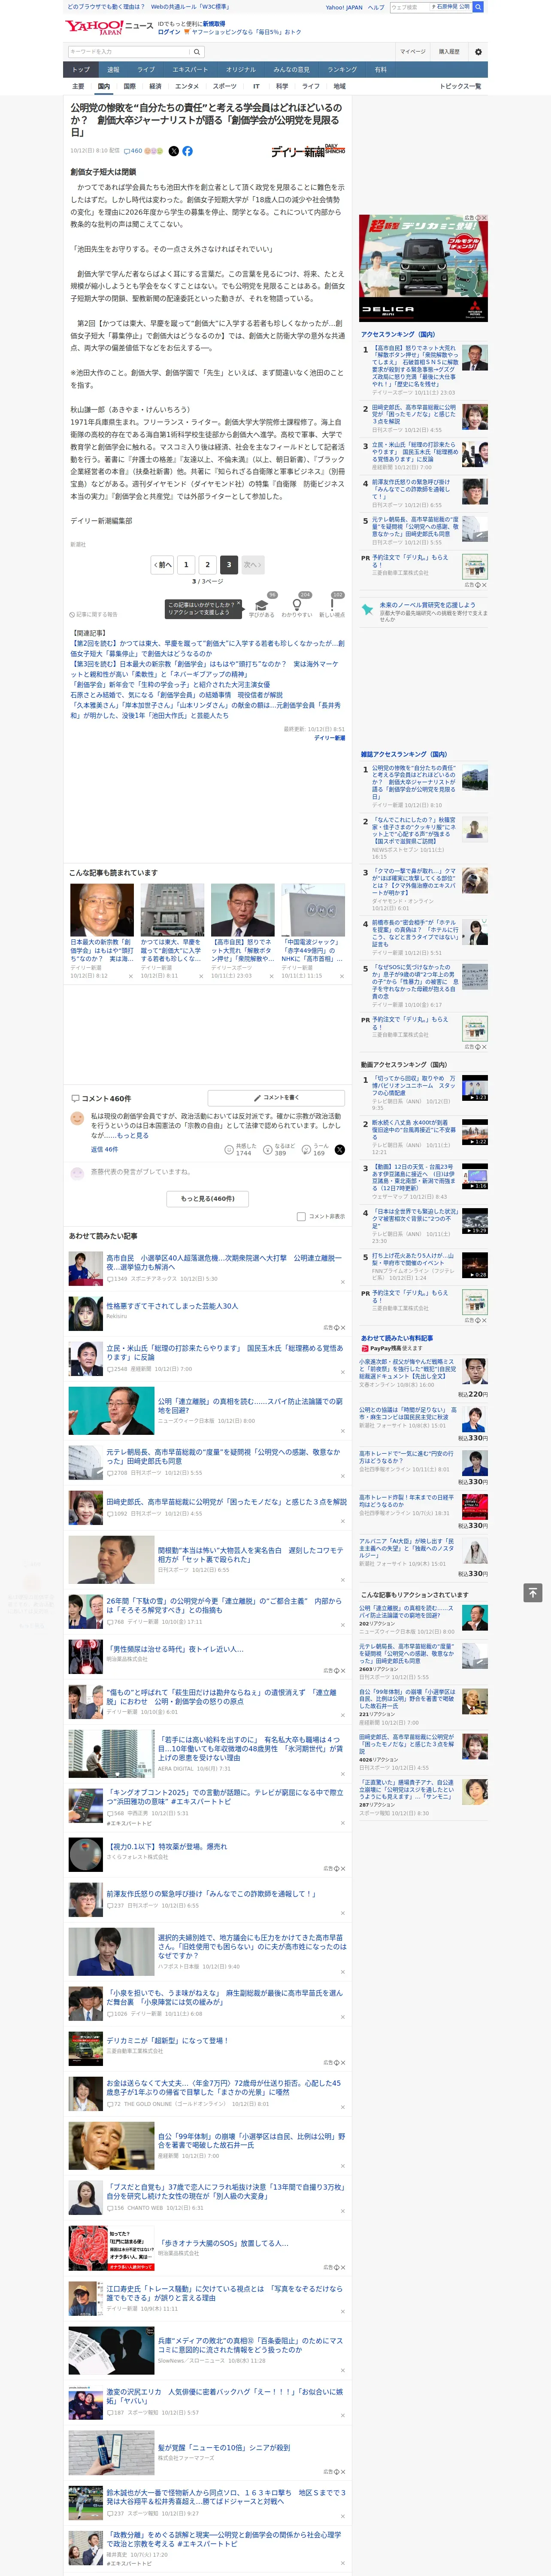
Task: Open the ヘルプ link in the header
Action: 376,7
